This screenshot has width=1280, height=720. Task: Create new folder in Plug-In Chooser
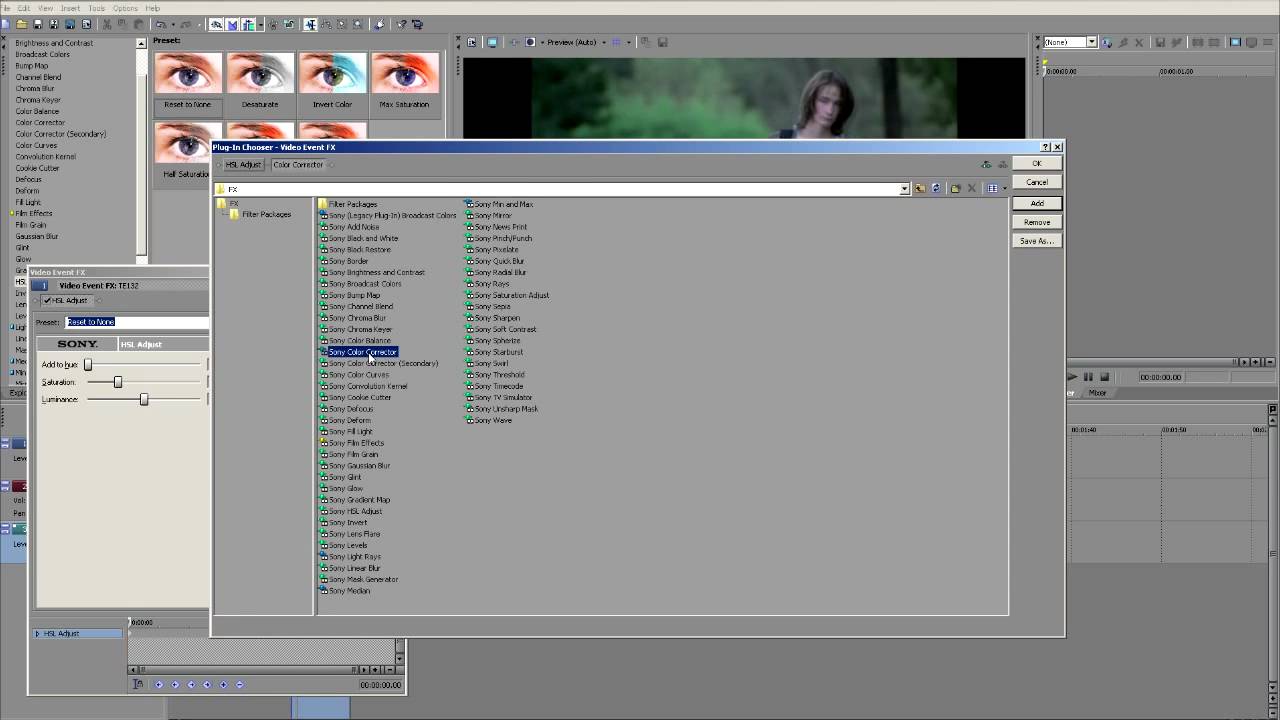pyautogui.click(x=955, y=188)
